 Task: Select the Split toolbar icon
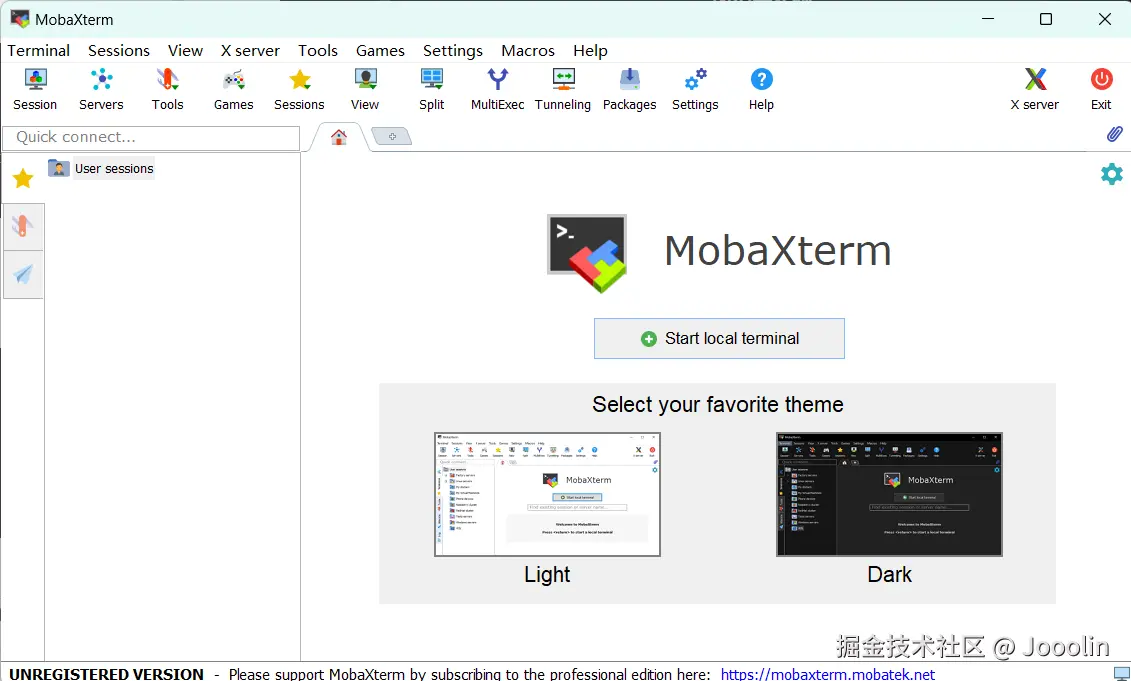[431, 79]
